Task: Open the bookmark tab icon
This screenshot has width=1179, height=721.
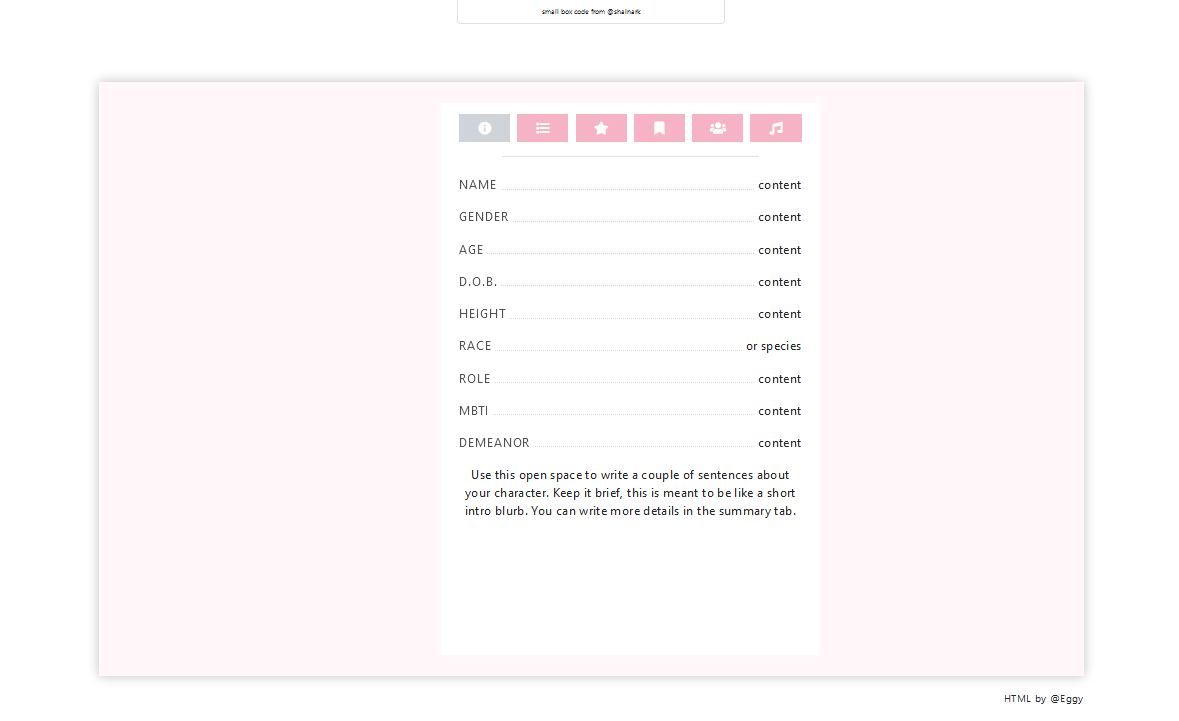Action: [659, 127]
